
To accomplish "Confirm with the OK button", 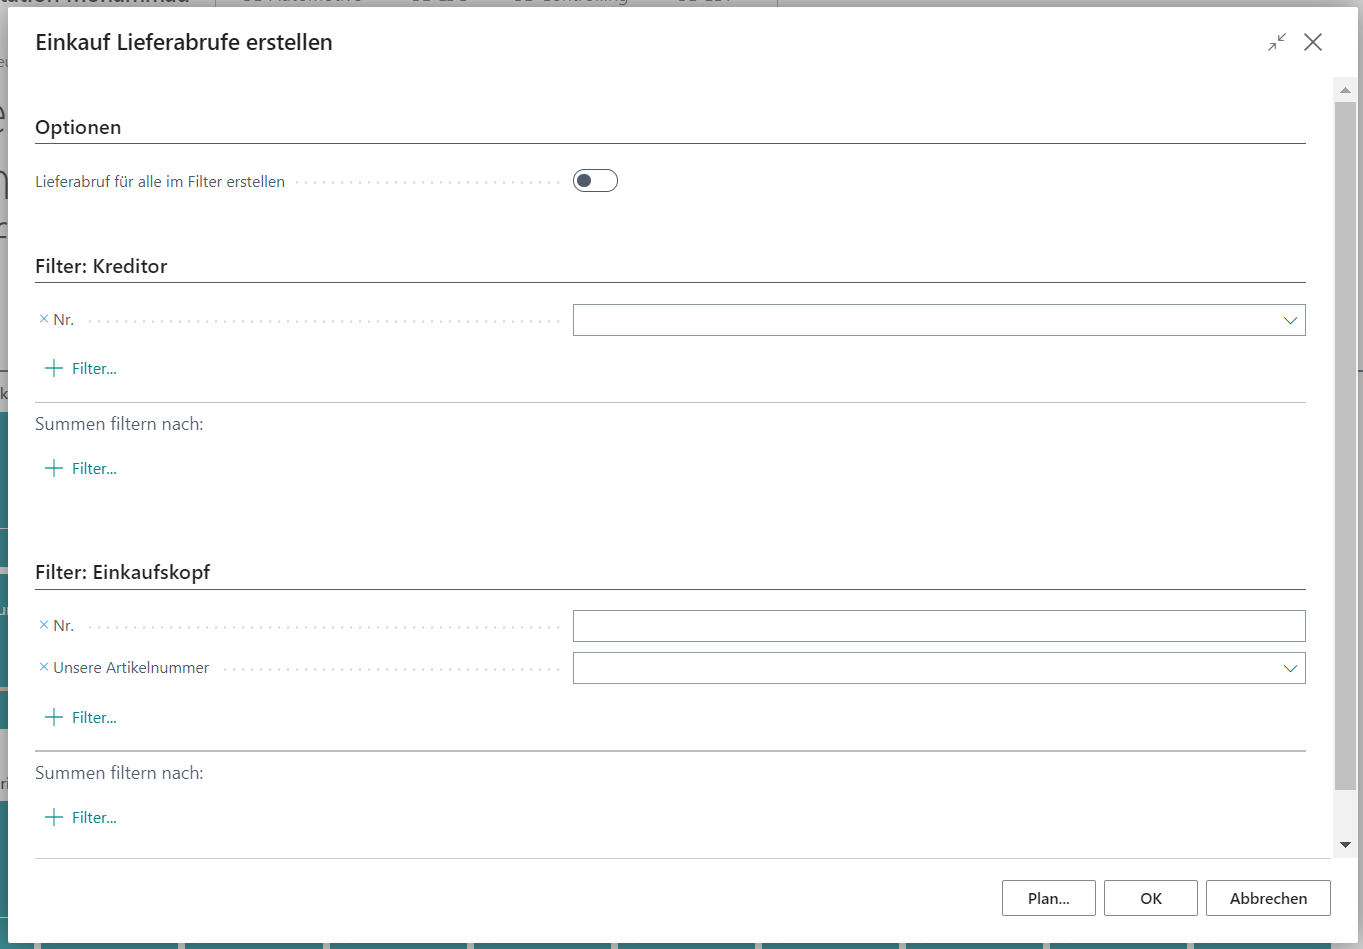I will [x=1150, y=898].
